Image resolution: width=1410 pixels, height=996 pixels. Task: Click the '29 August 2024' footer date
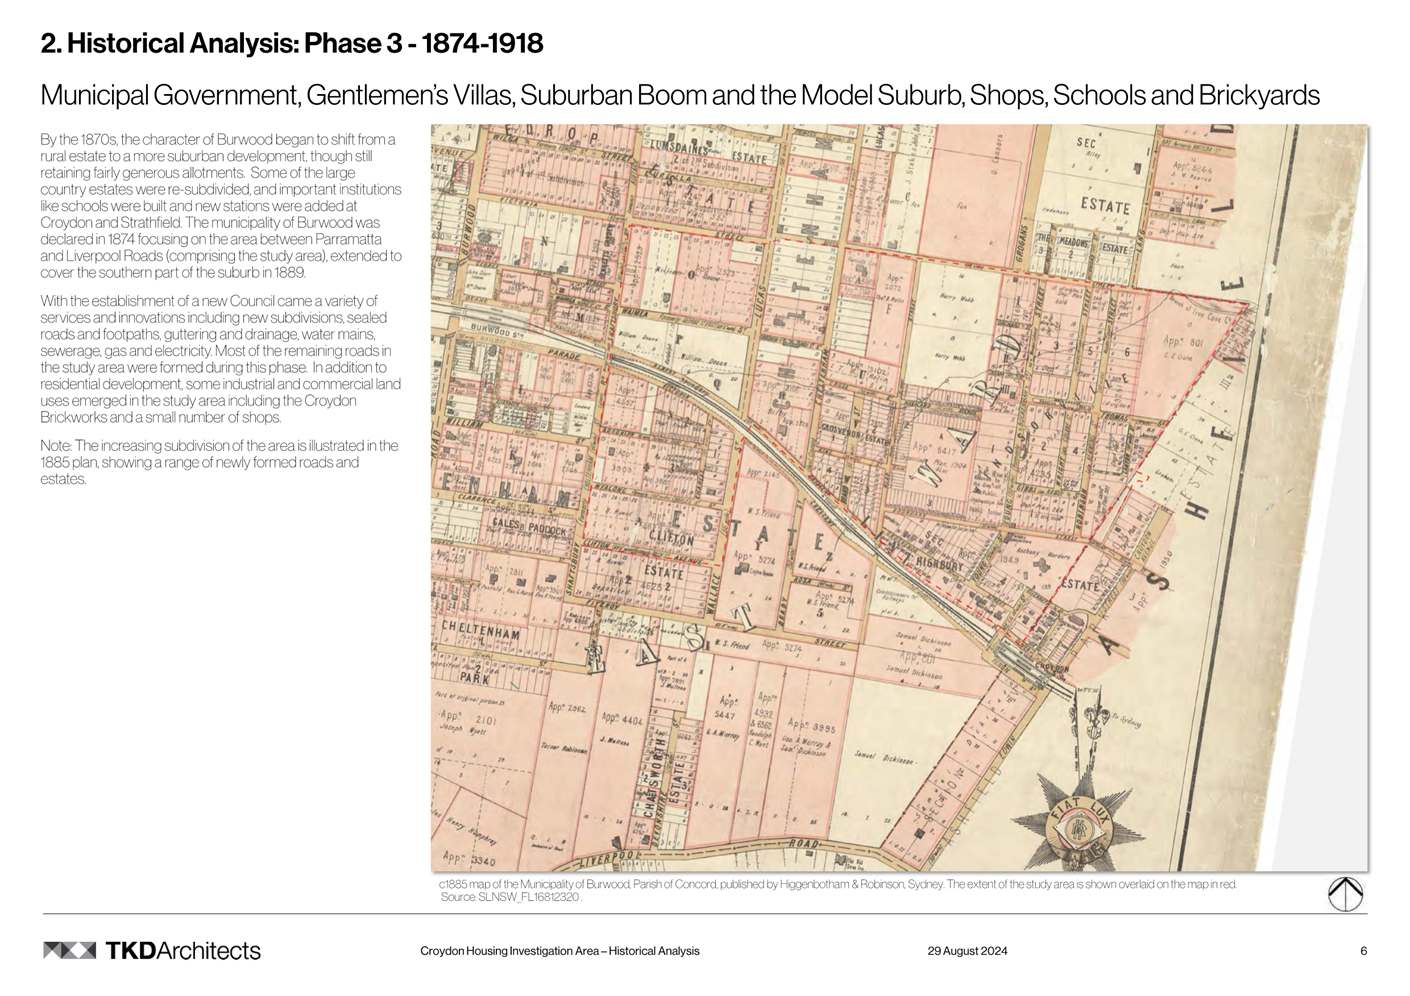coord(967,951)
